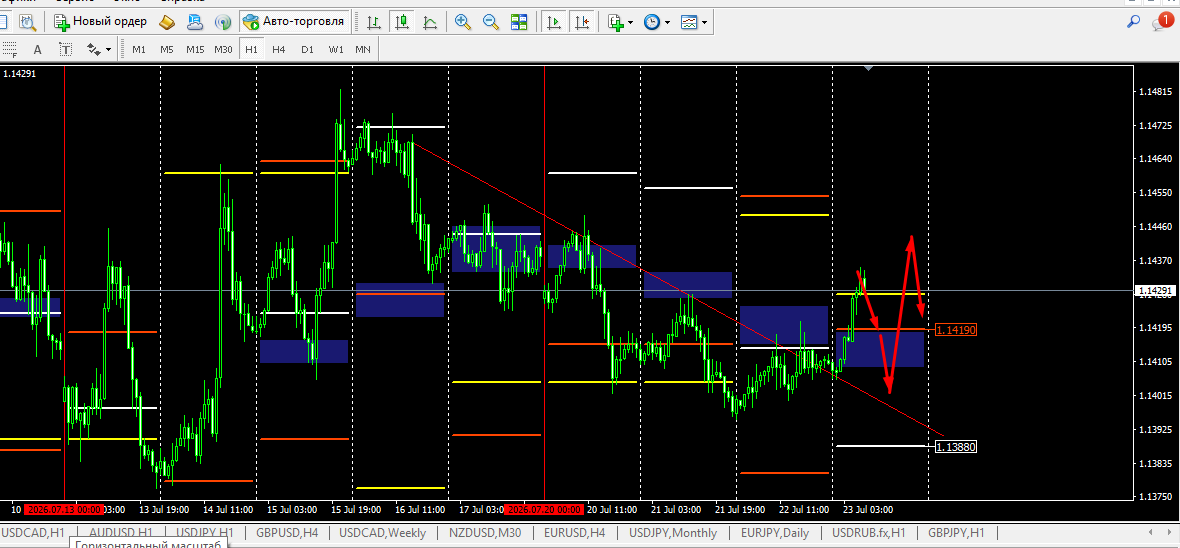Image resolution: width=1180 pixels, height=548 pixels.
Task: Open the GBPJPY,H1 chart tab
Action: coord(956,533)
